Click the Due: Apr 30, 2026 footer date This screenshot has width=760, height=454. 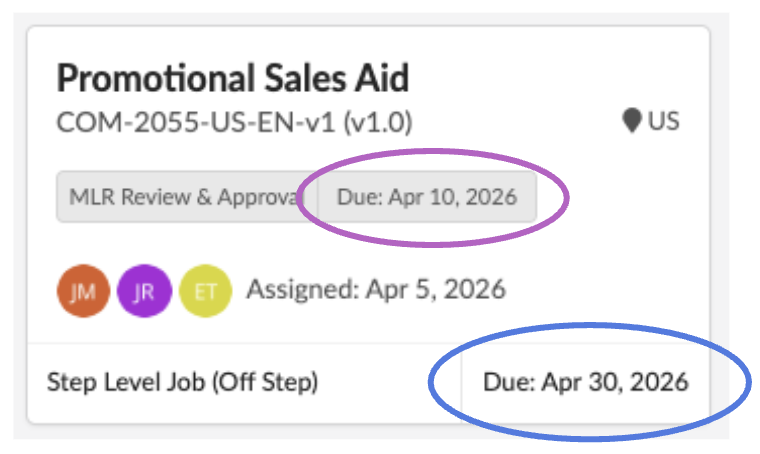[585, 382]
